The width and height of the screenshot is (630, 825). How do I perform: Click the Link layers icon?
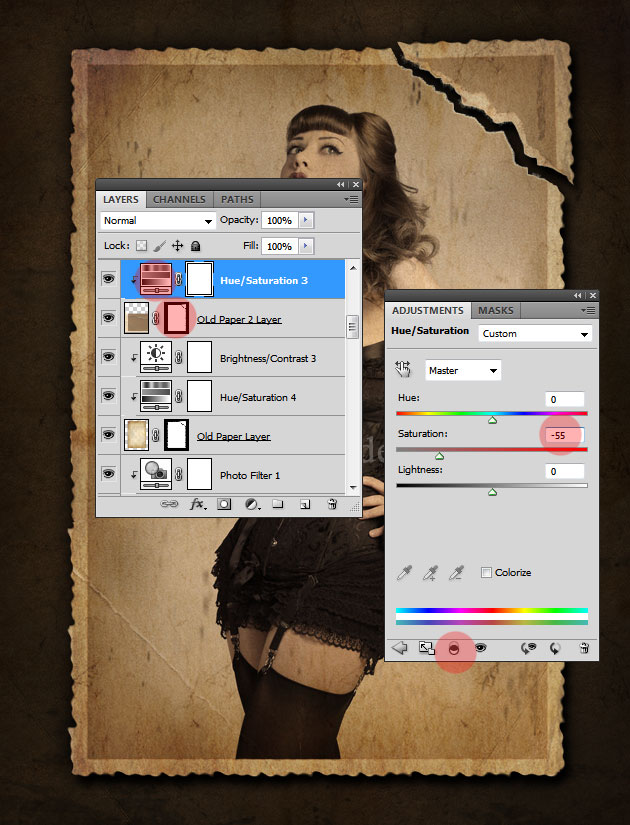(x=169, y=504)
